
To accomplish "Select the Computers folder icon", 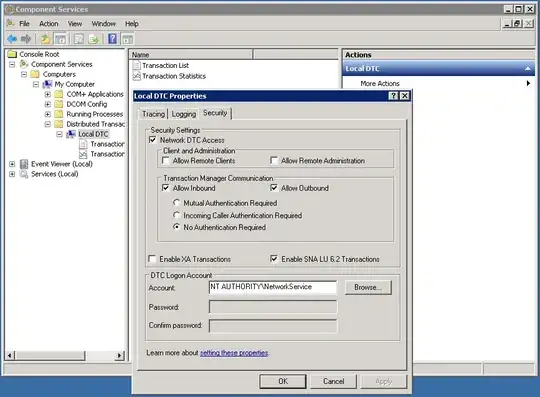I will pyautogui.click(x=35, y=74).
